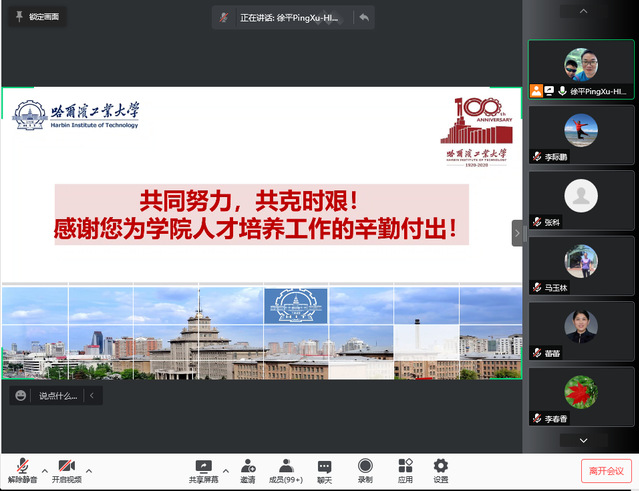Collapse the participant video sidebar

517,233
